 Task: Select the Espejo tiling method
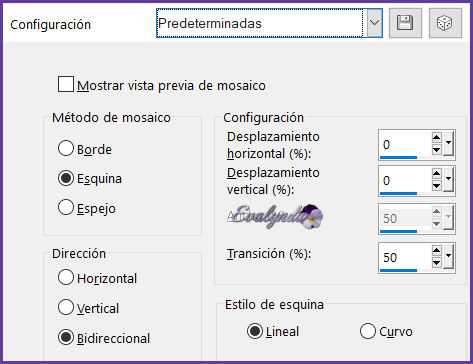(x=66, y=207)
